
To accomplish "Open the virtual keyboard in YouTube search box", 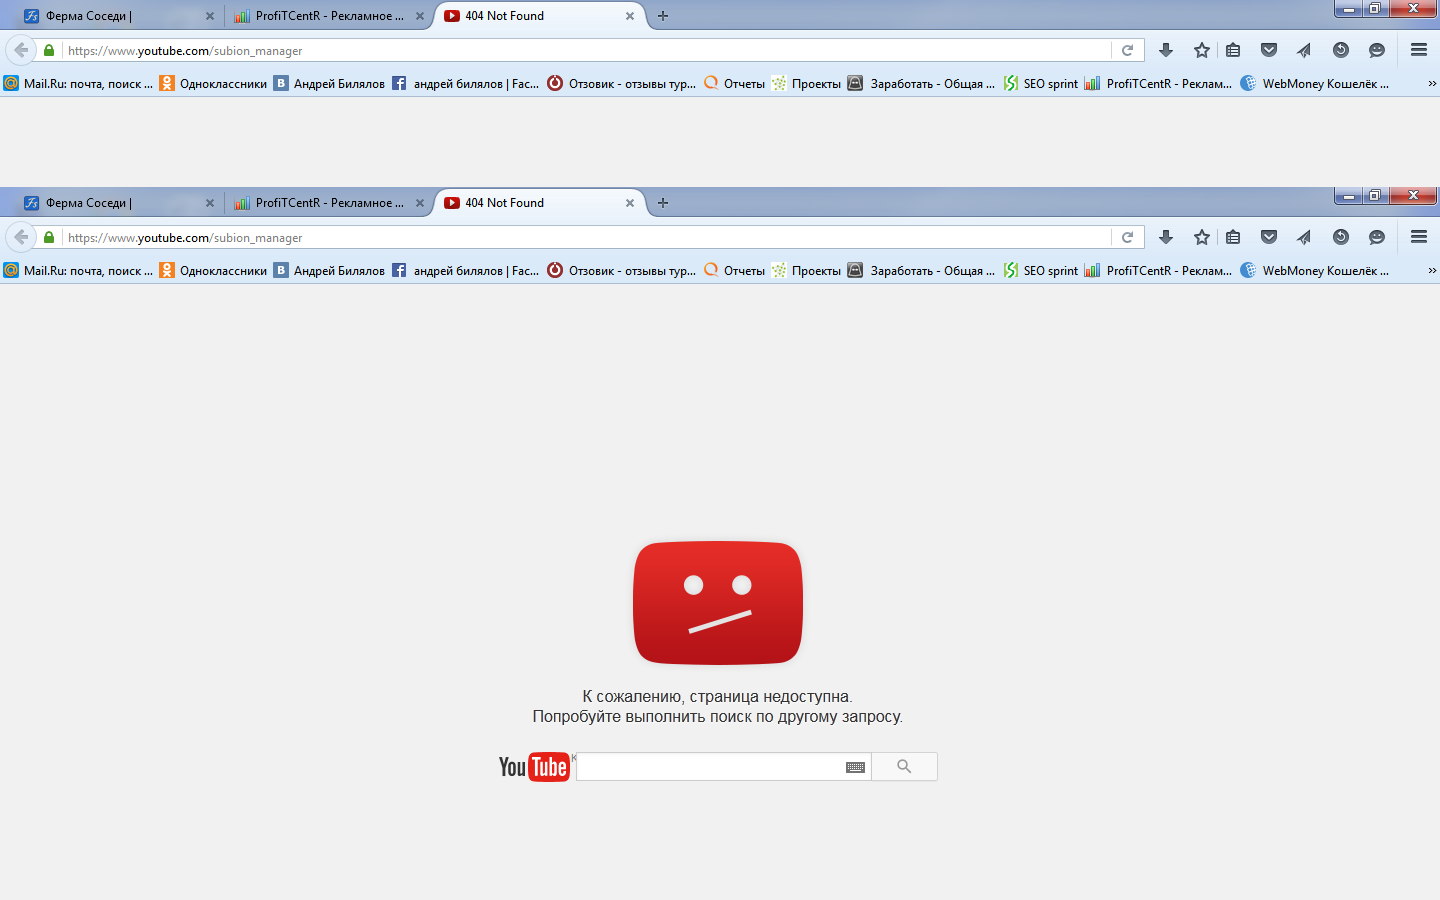I will (855, 767).
